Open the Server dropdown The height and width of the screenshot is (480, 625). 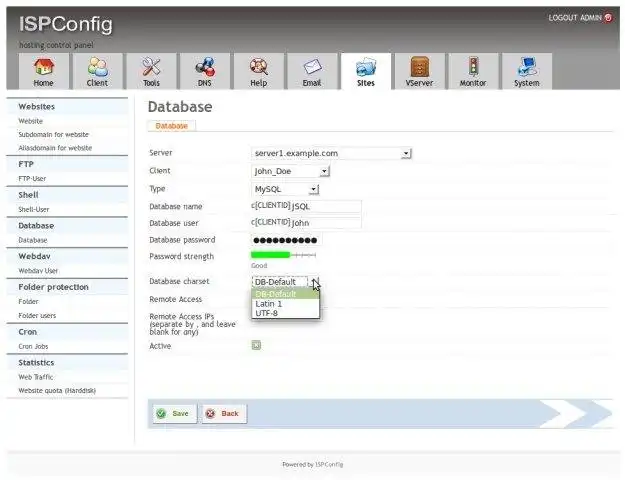331,153
